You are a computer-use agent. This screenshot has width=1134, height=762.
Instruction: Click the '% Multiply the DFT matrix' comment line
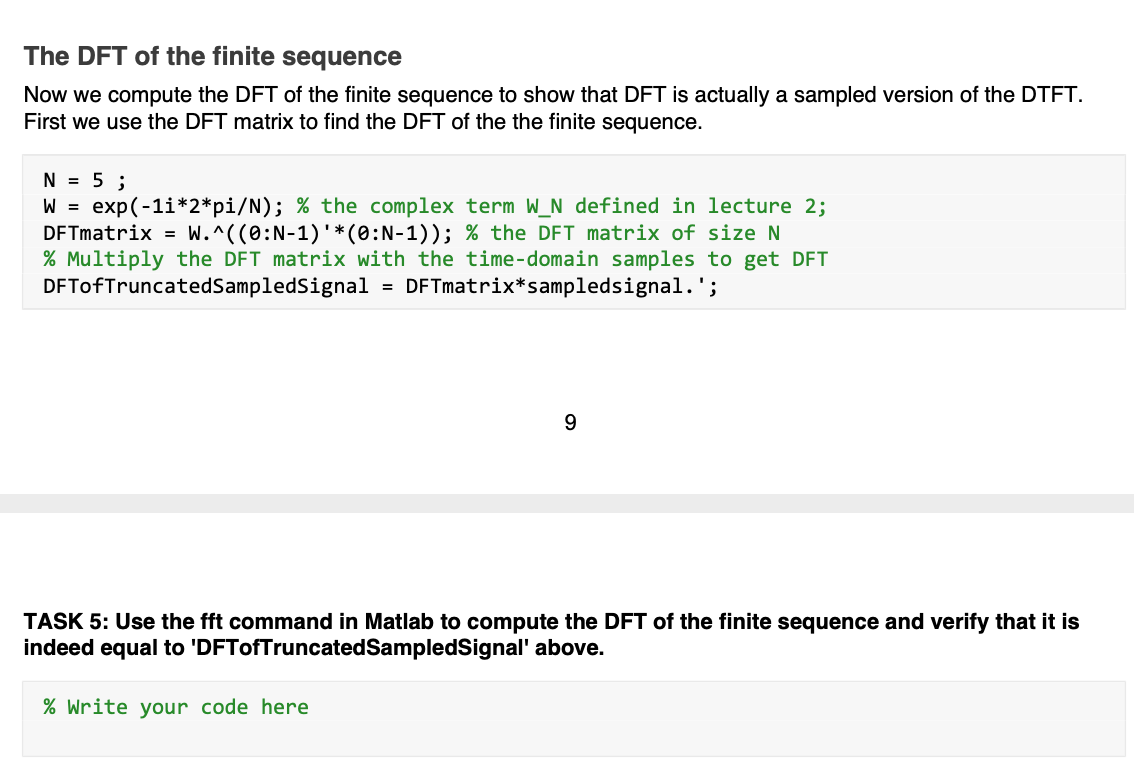(435, 260)
